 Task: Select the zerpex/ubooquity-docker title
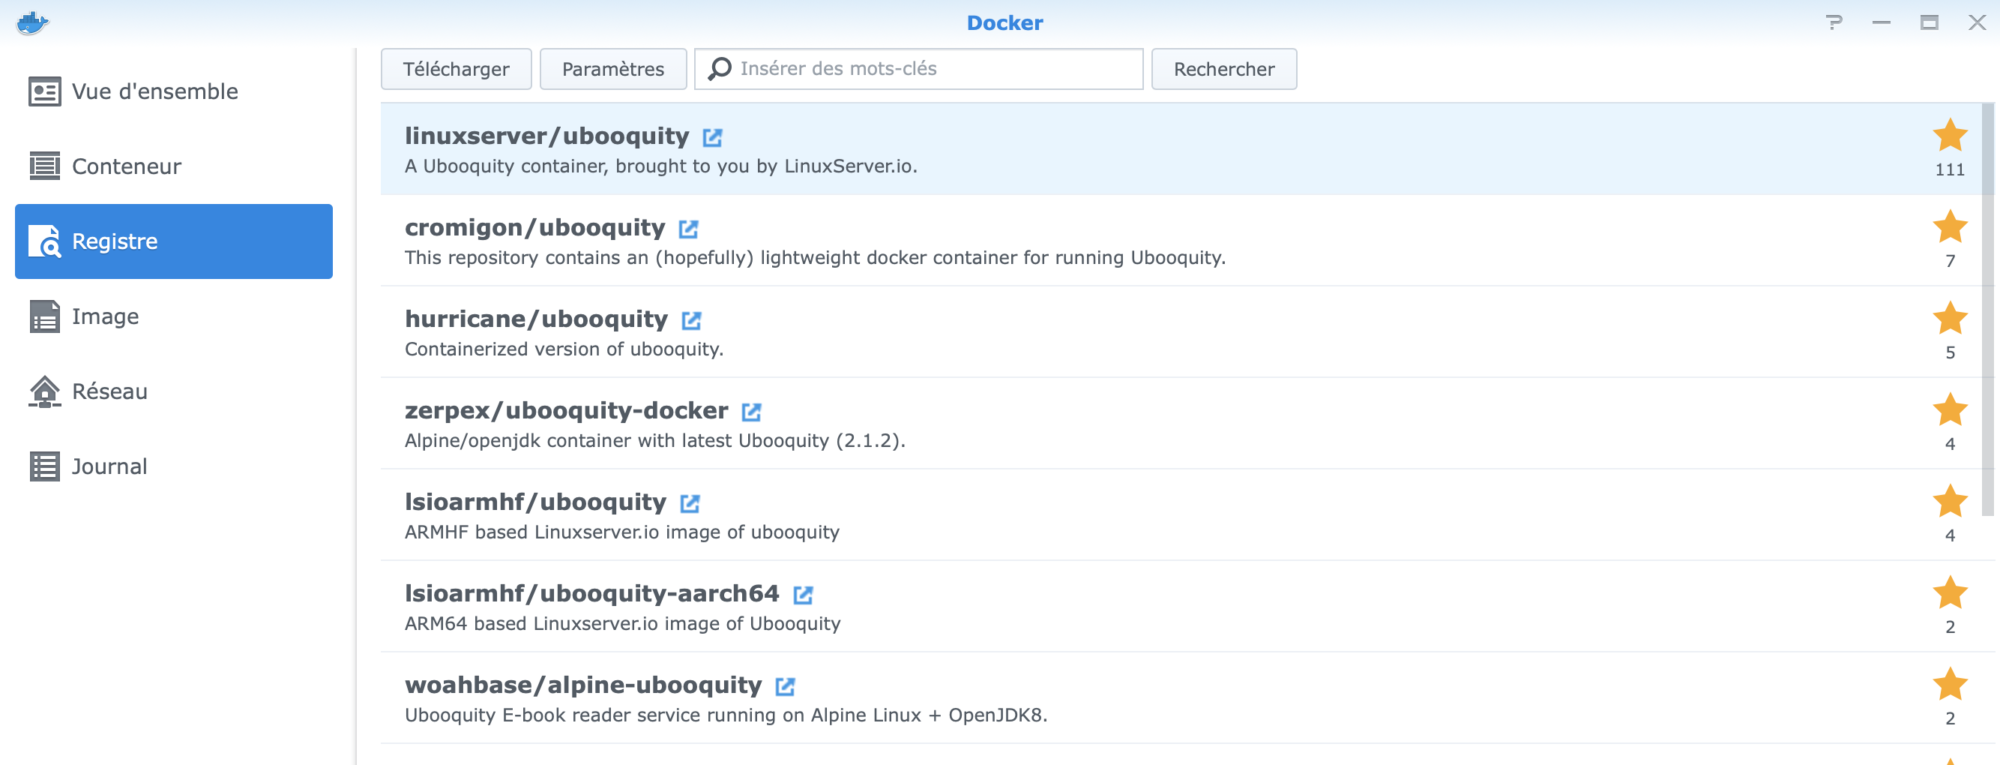tap(566, 411)
